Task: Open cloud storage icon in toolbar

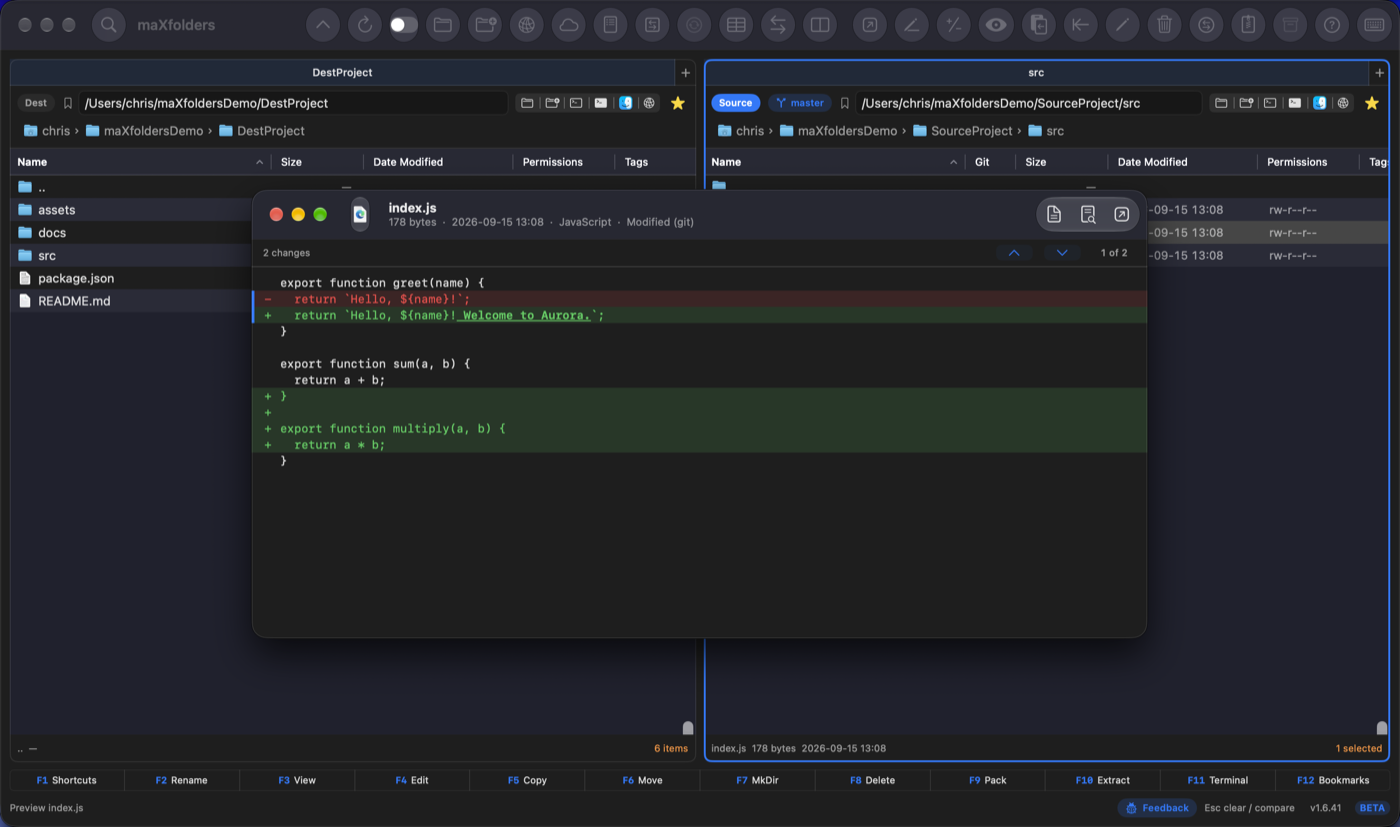Action: [569, 25]
